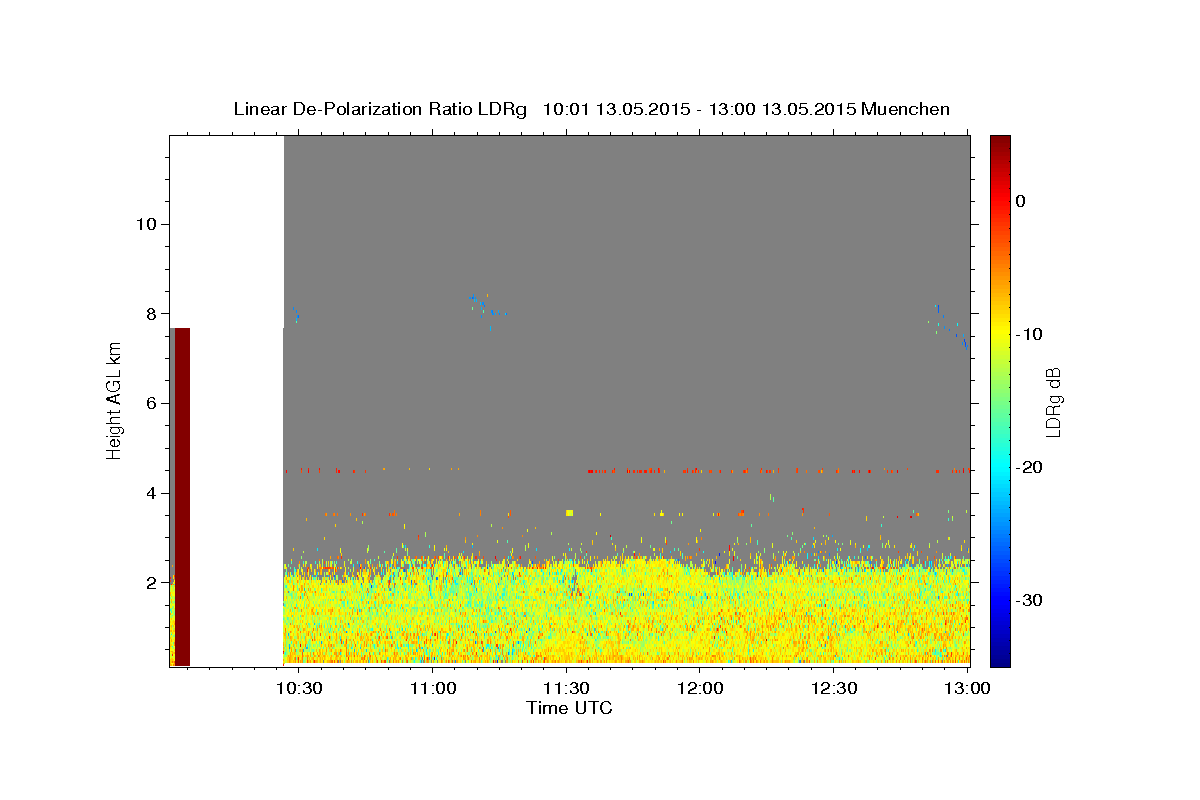Click the 'Time UTC' axis label

pos(569,708)
